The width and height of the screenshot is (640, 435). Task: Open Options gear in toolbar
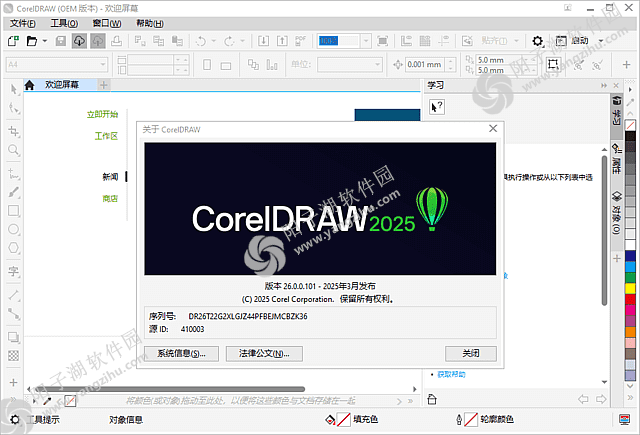538,41
